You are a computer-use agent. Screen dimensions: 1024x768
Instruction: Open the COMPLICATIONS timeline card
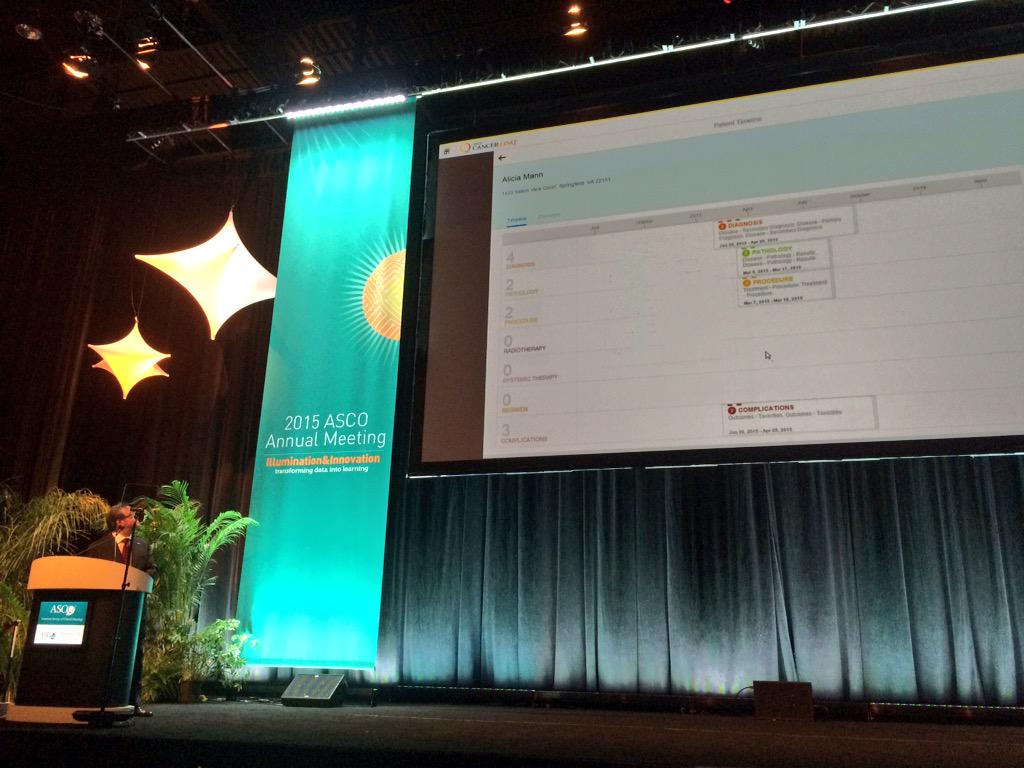[x=799, y=416]
